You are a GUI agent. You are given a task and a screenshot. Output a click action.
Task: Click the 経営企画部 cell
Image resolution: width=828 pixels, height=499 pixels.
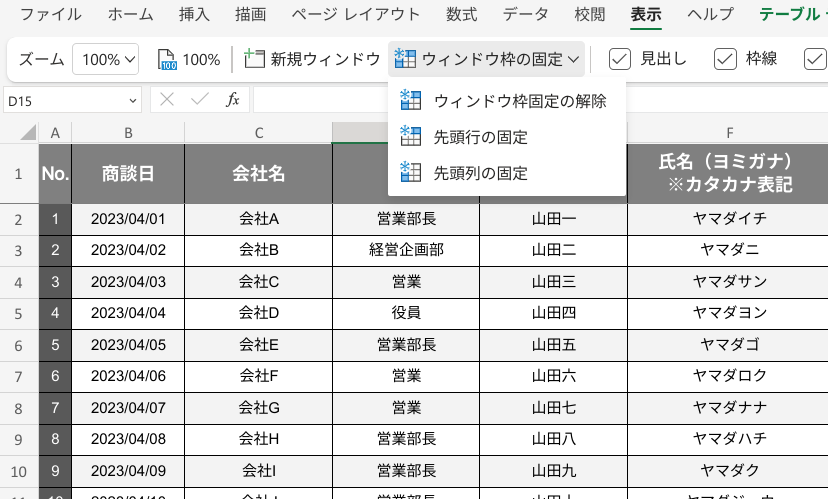(x=406, y=250)
